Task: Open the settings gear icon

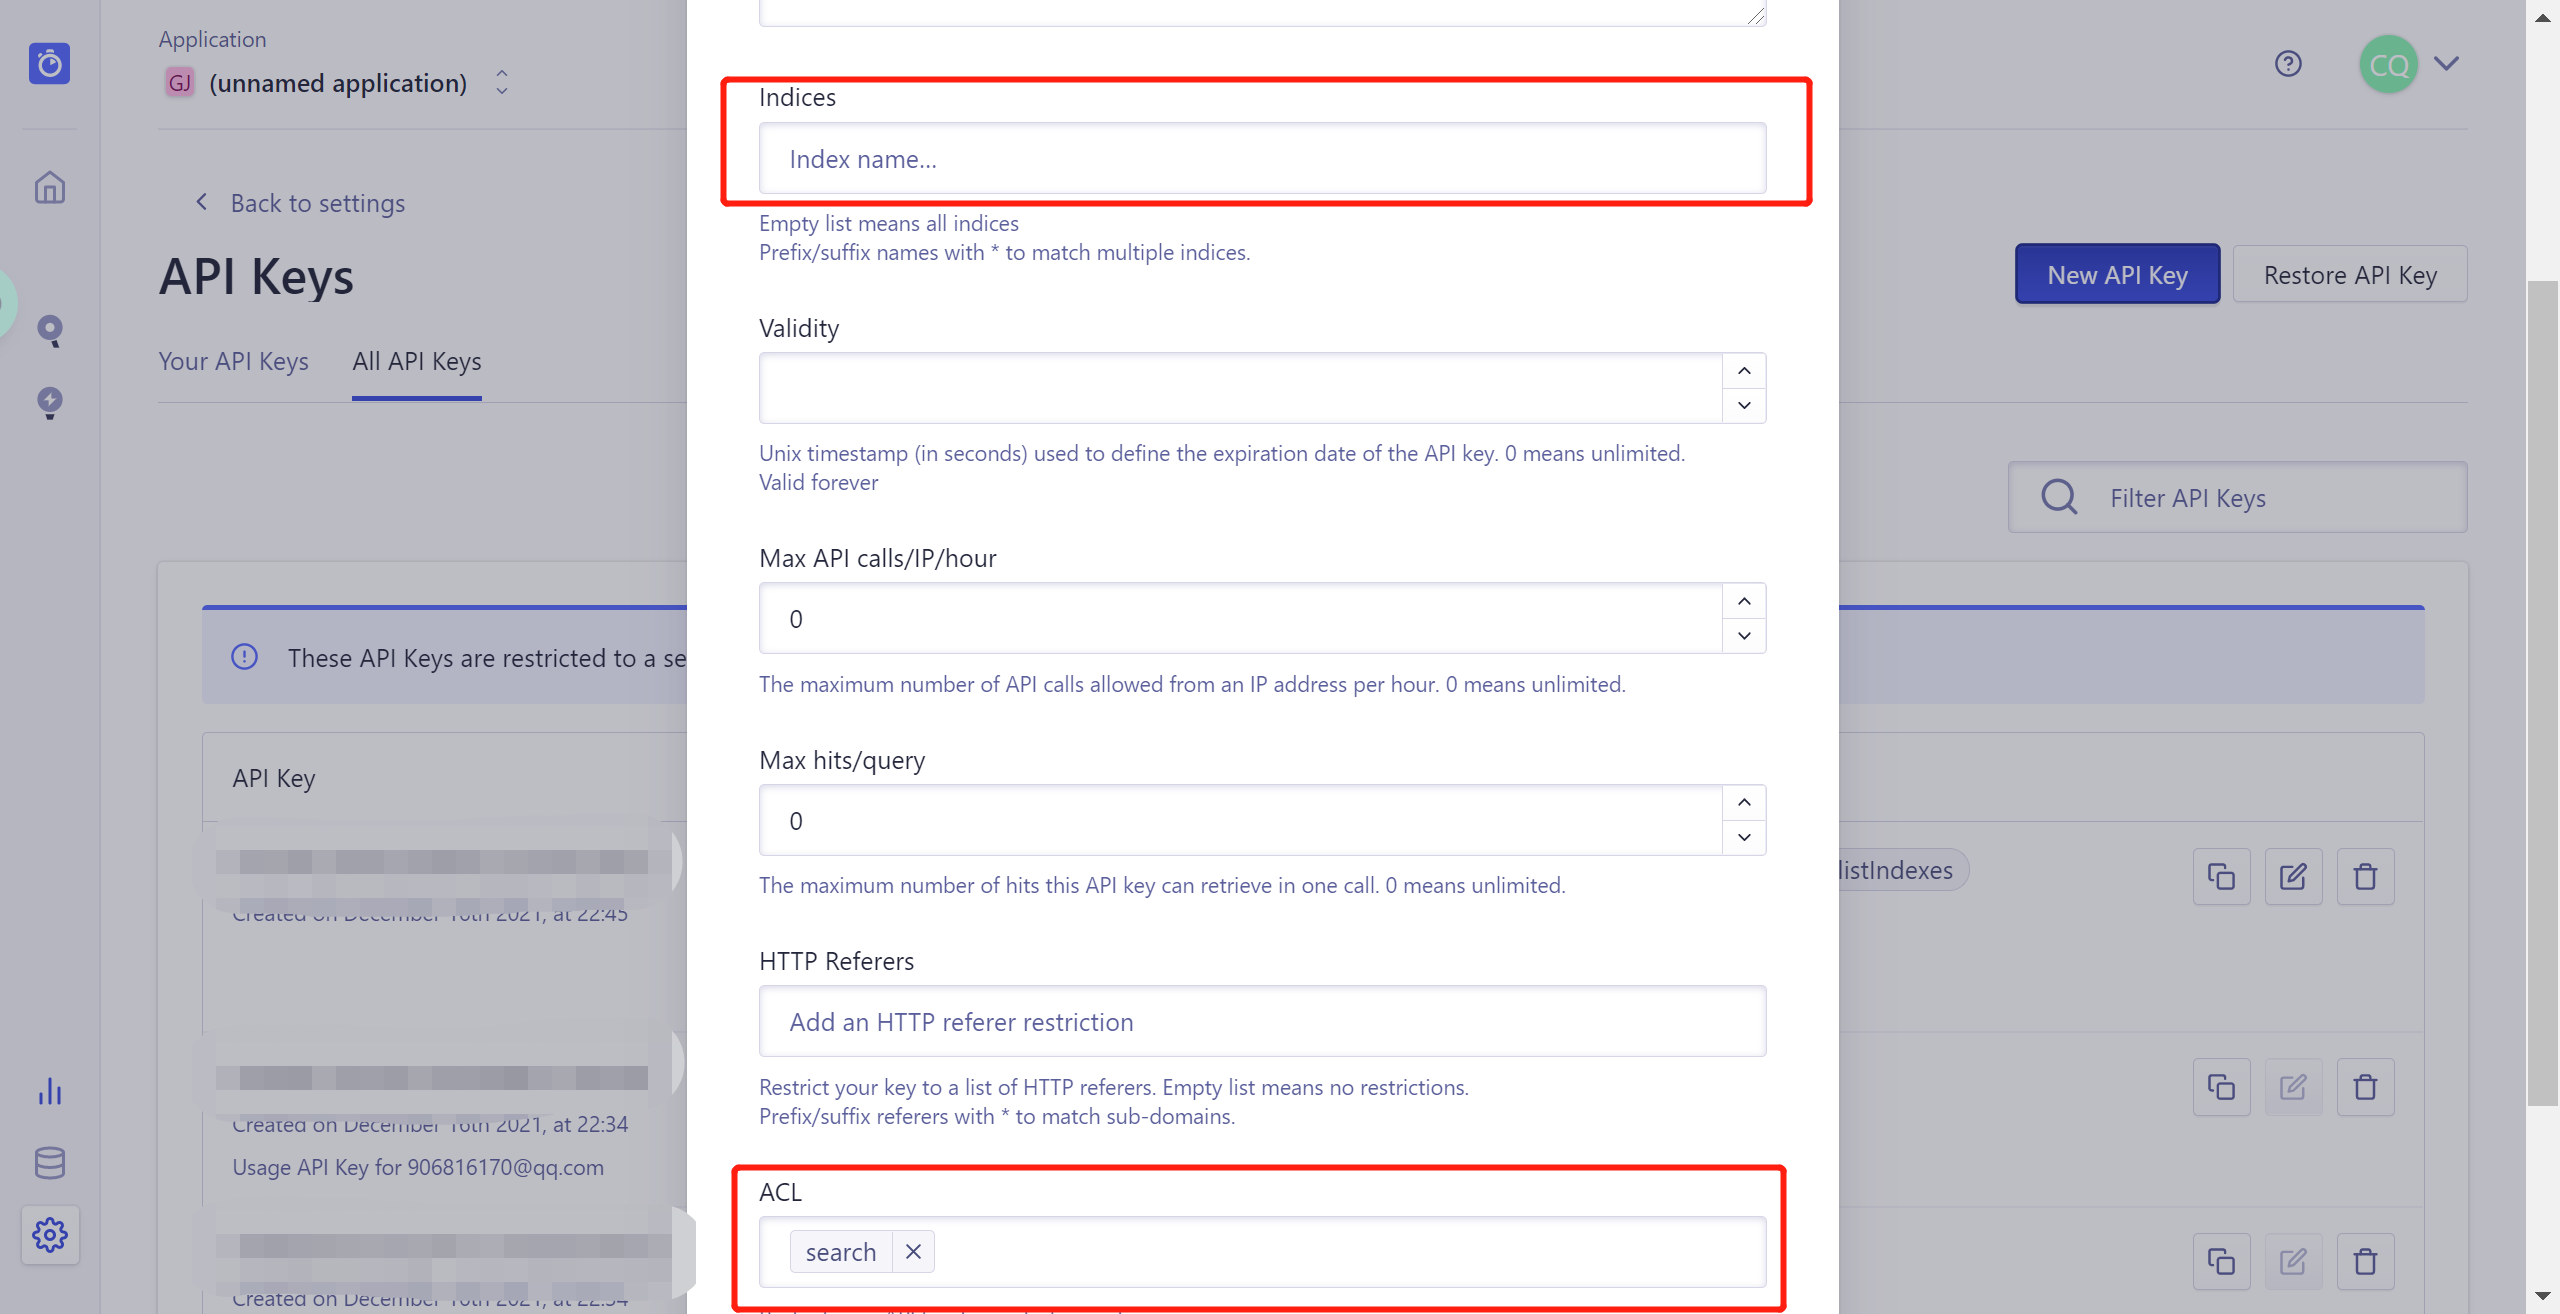Action: (x=50, y=1235)
